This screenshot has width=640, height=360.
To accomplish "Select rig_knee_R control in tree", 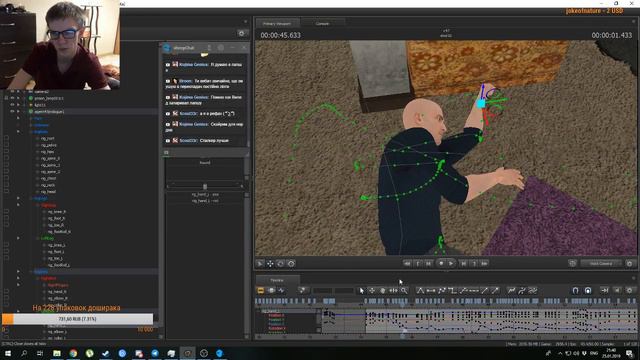I will pyautogui.click(x=57, y=211).
